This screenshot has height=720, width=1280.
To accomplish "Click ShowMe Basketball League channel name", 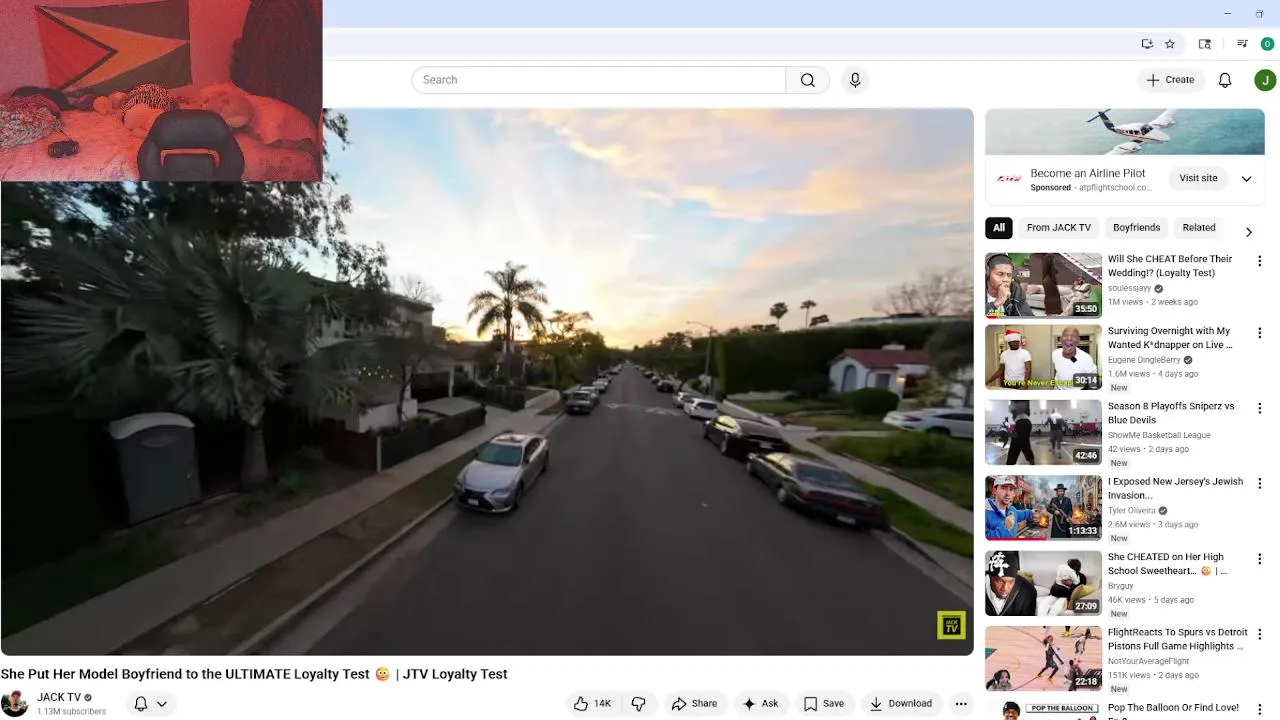I will point(1159,435).
